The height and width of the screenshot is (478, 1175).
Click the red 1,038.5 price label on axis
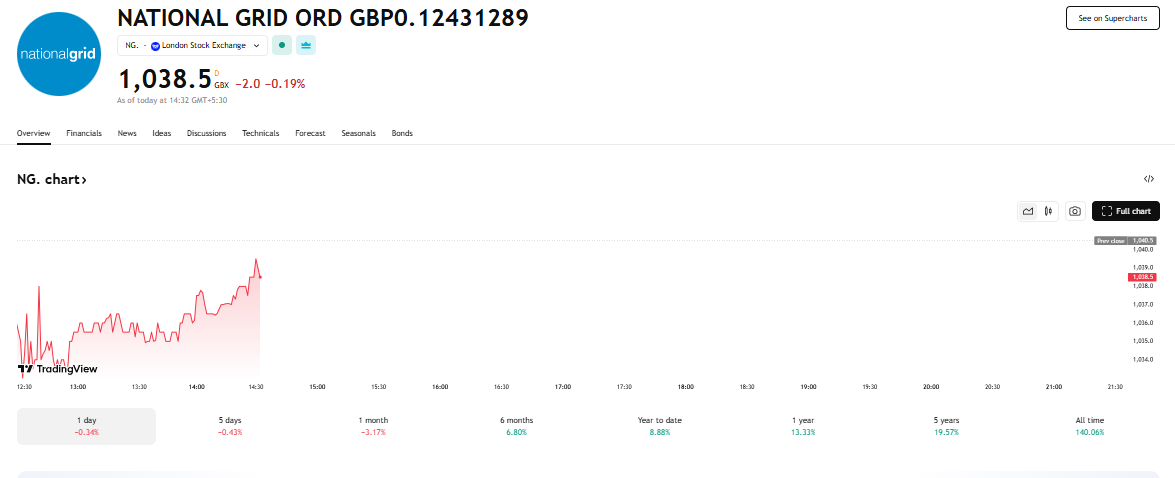coord(1143,277)
